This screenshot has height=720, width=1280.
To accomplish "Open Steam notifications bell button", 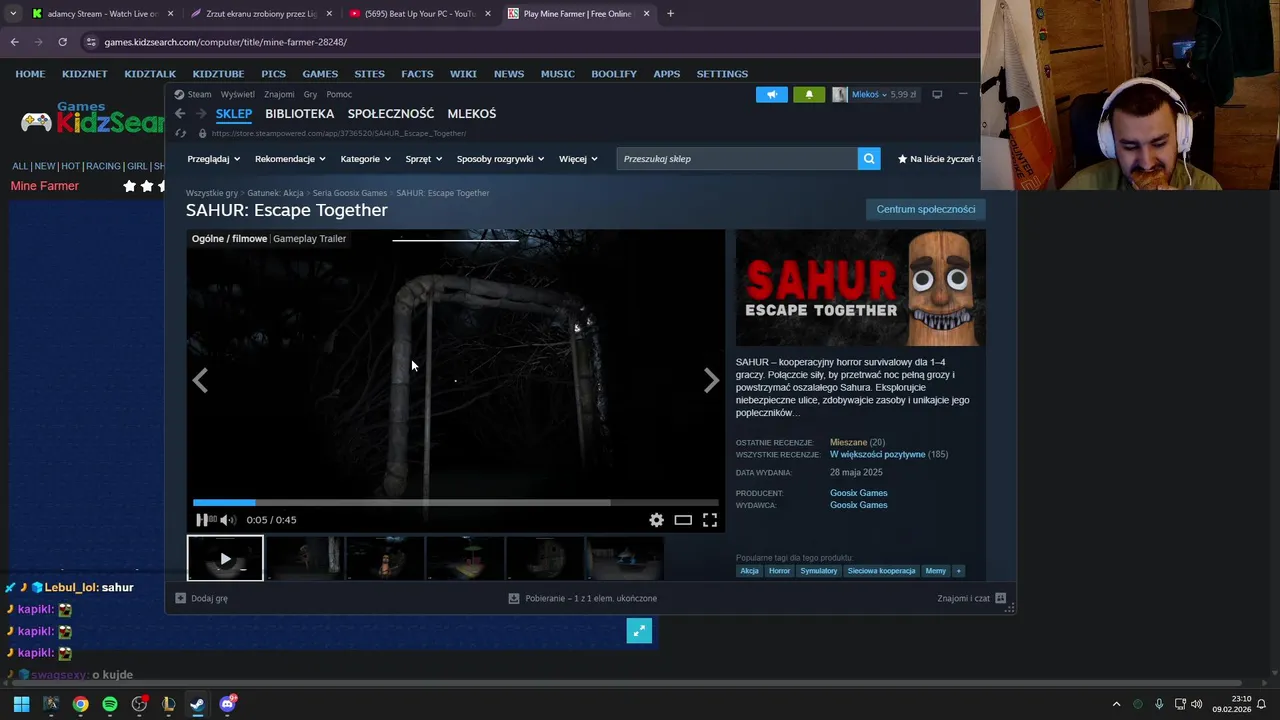I will coord(809,94).
